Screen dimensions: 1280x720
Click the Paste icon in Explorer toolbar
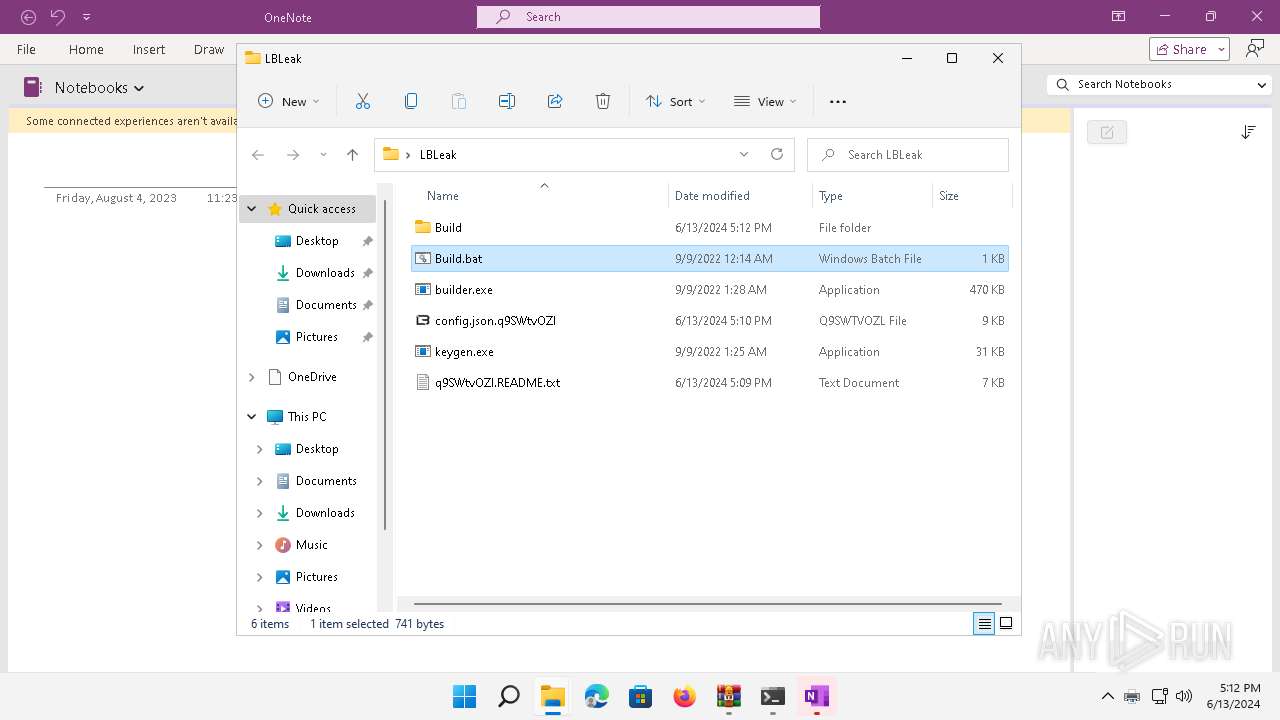[458, 101]
